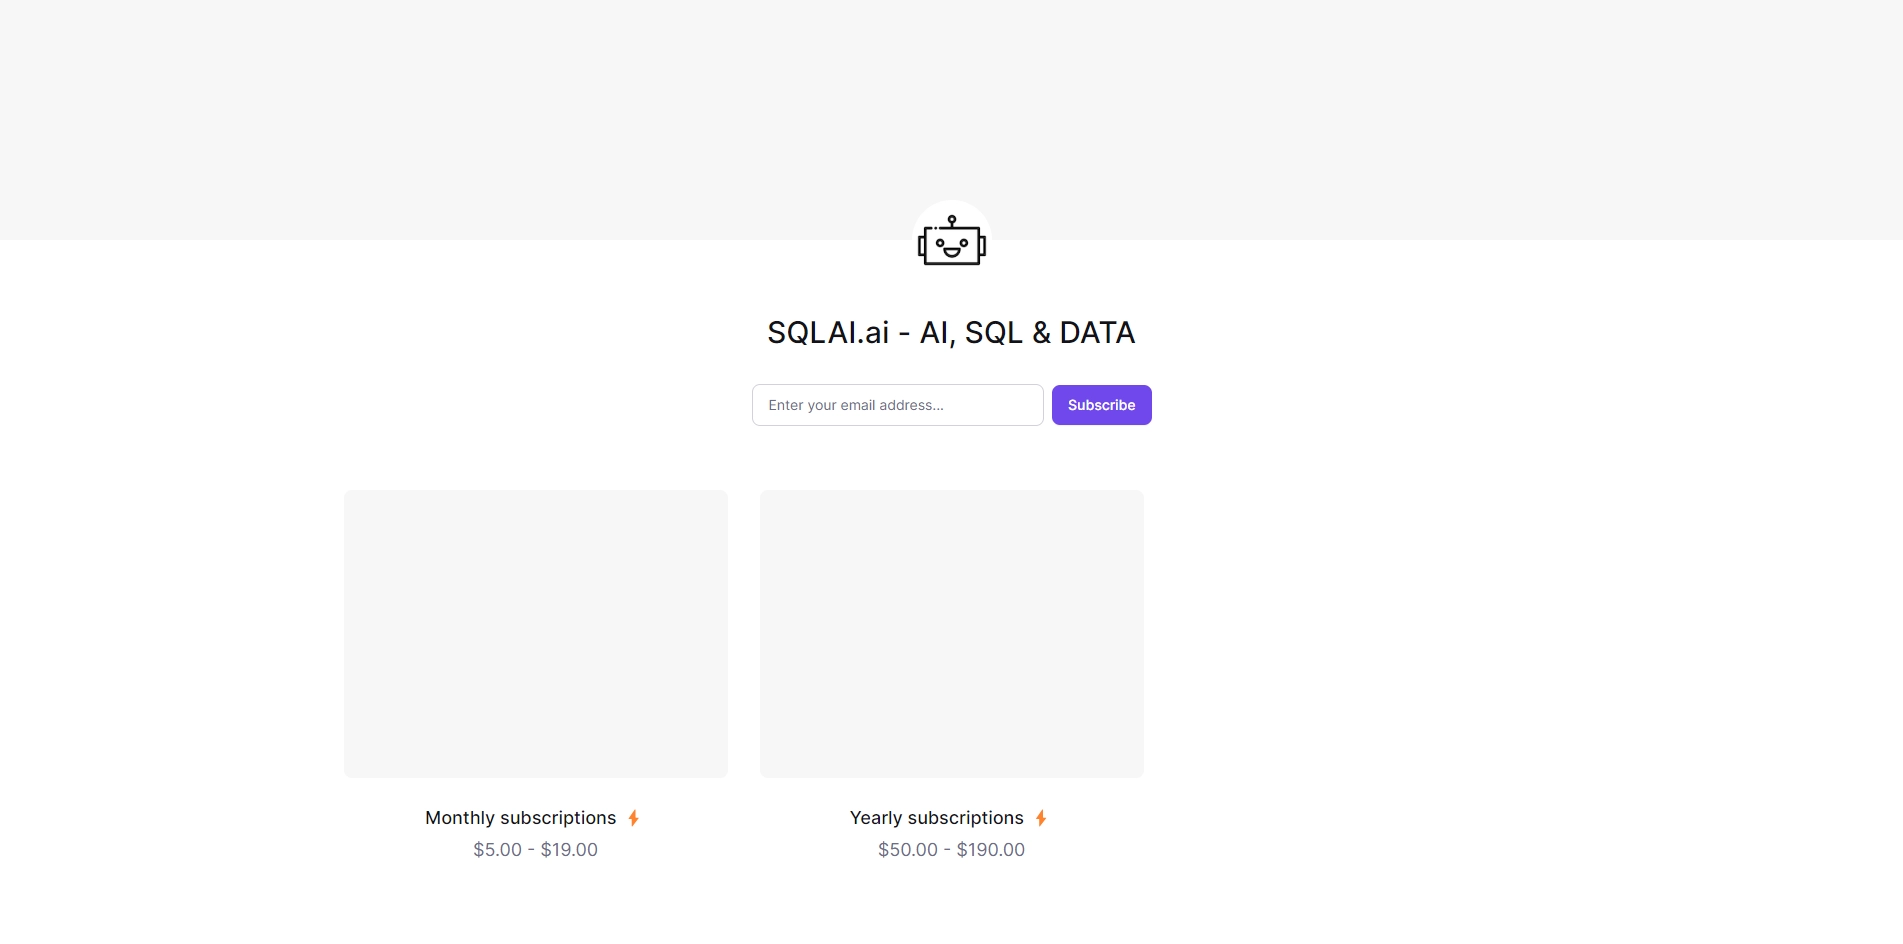The width and height of the screenshot is (1903, 944).
Task: Open the Monthly subscriptions product image
Action: point(536,634)
